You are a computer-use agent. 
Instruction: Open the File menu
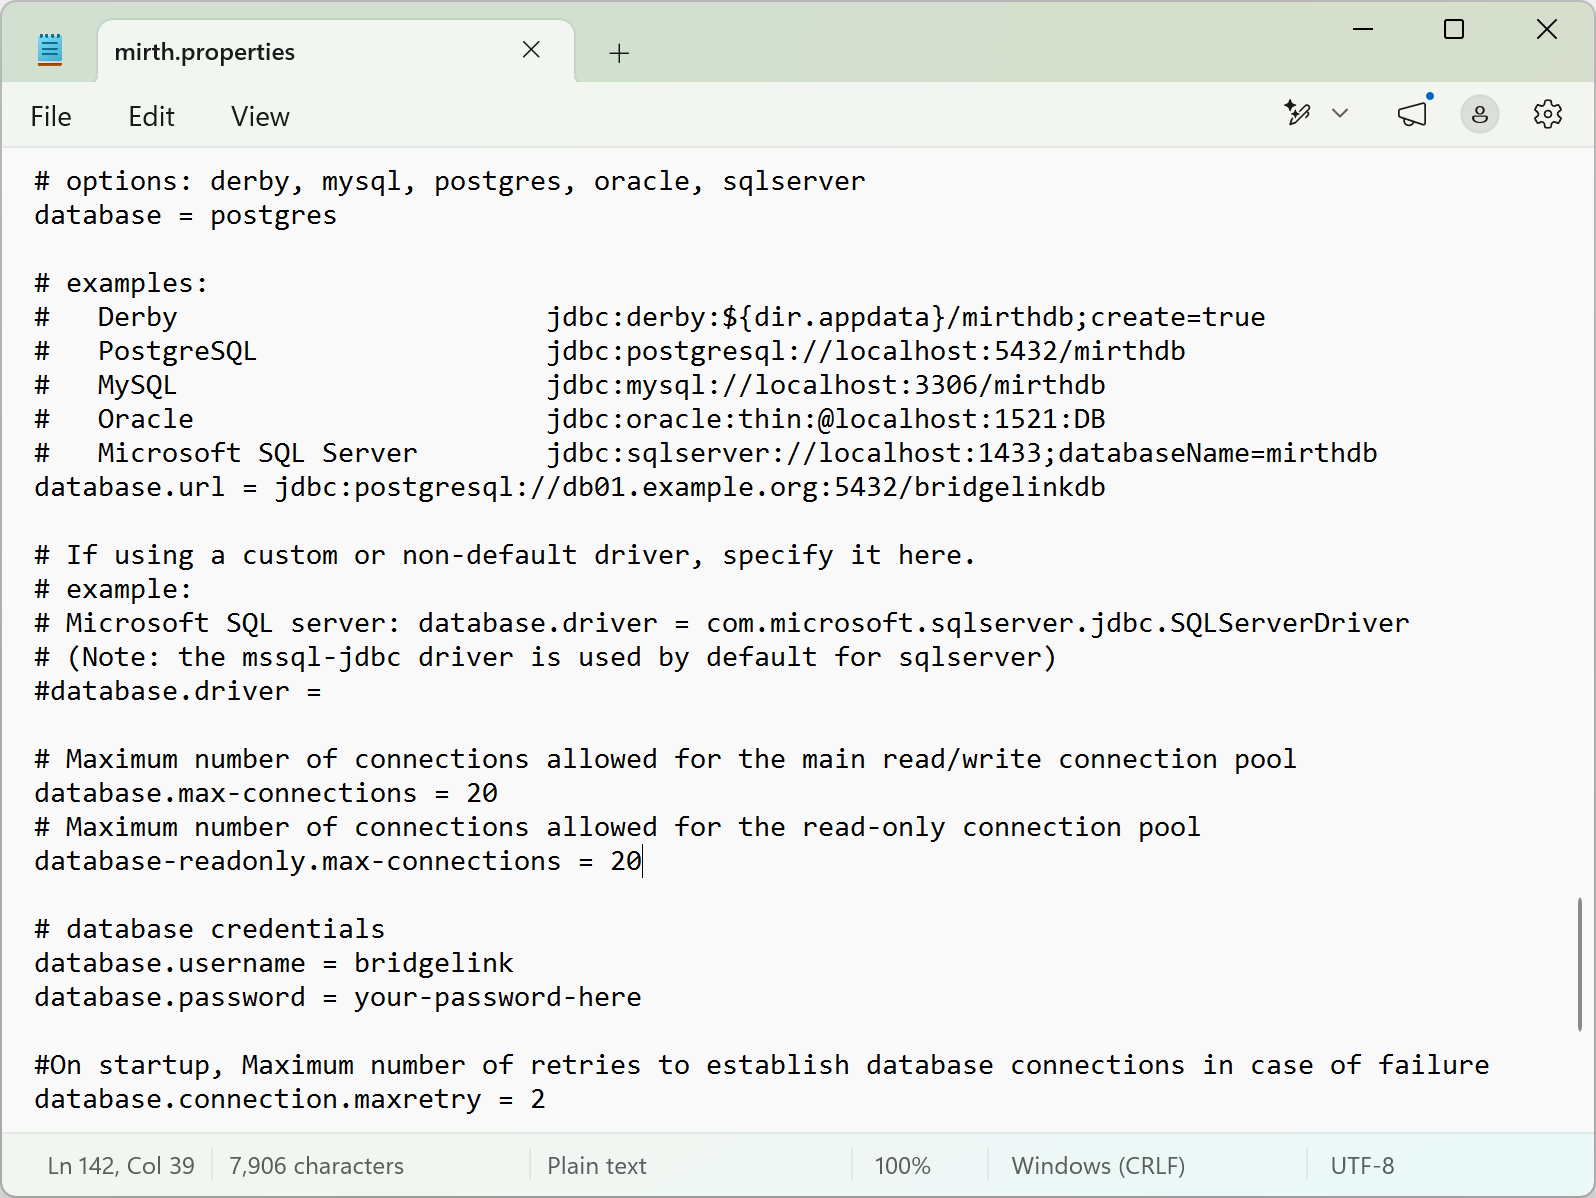pyautogui.click(x=51, y=117)
